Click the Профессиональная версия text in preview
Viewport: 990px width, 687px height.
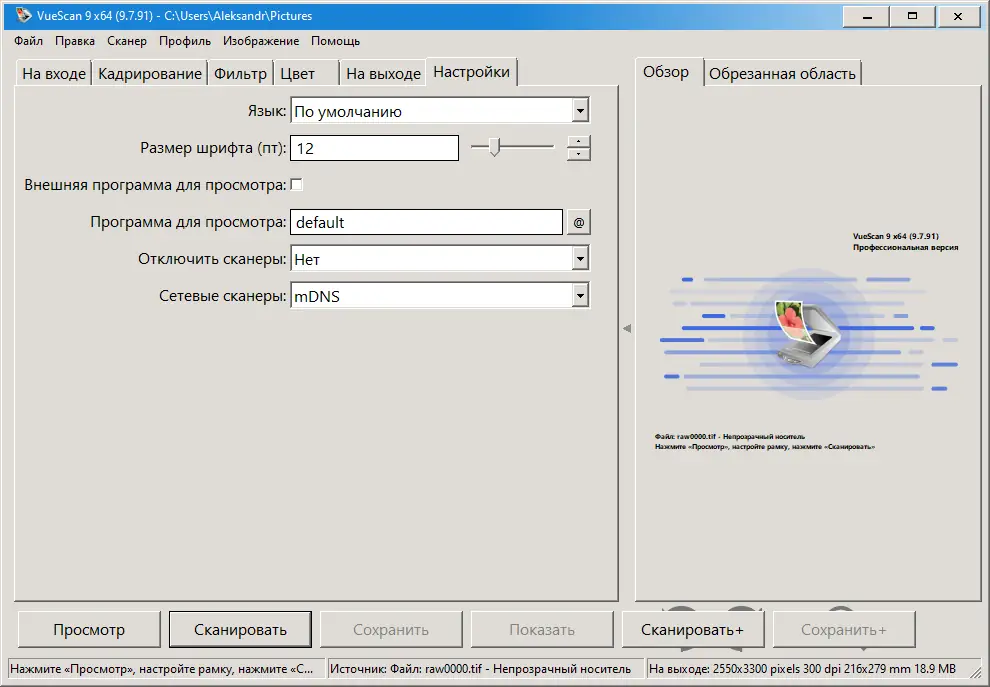click(905, 248)
